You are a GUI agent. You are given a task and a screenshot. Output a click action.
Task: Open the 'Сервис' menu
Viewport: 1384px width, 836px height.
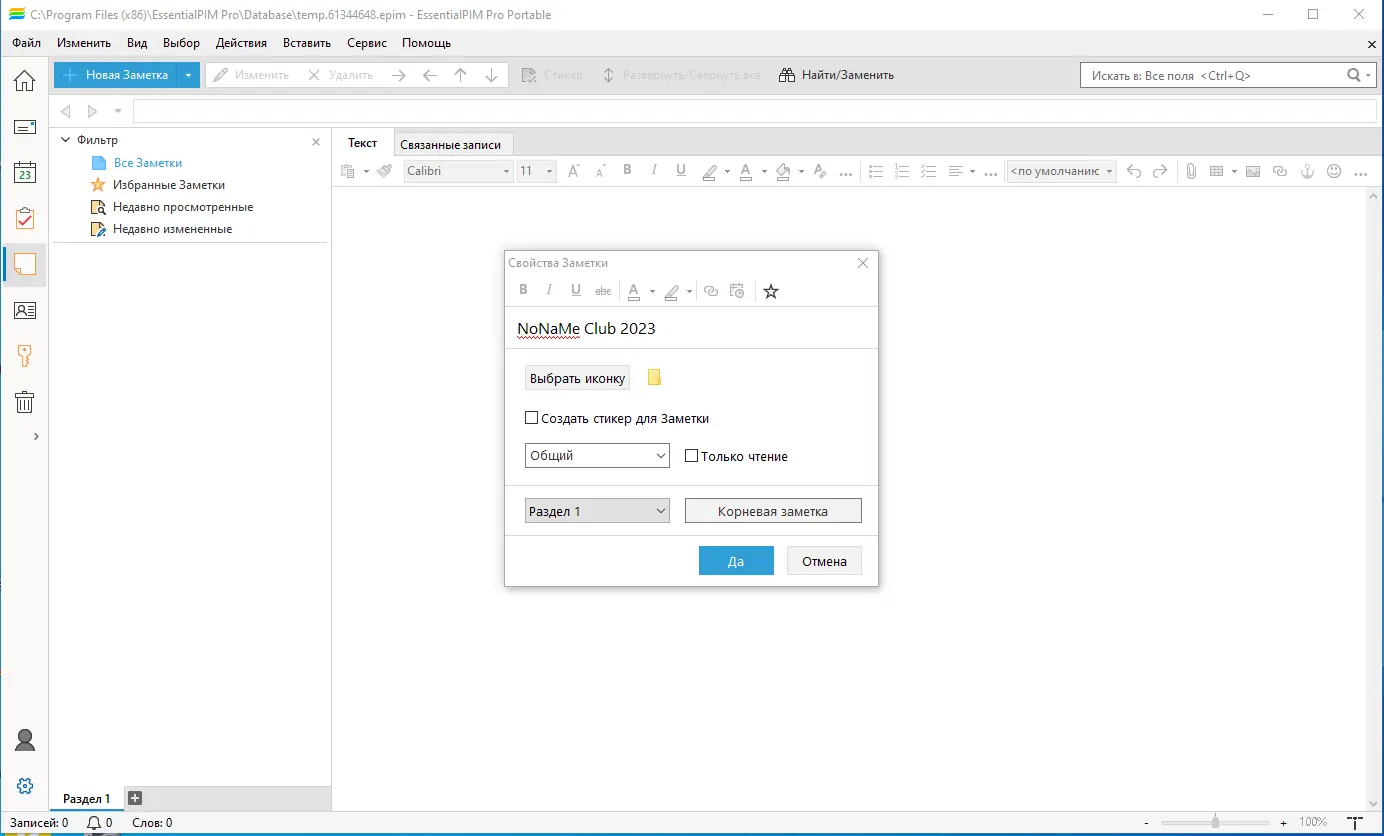[x=367, y=43]
